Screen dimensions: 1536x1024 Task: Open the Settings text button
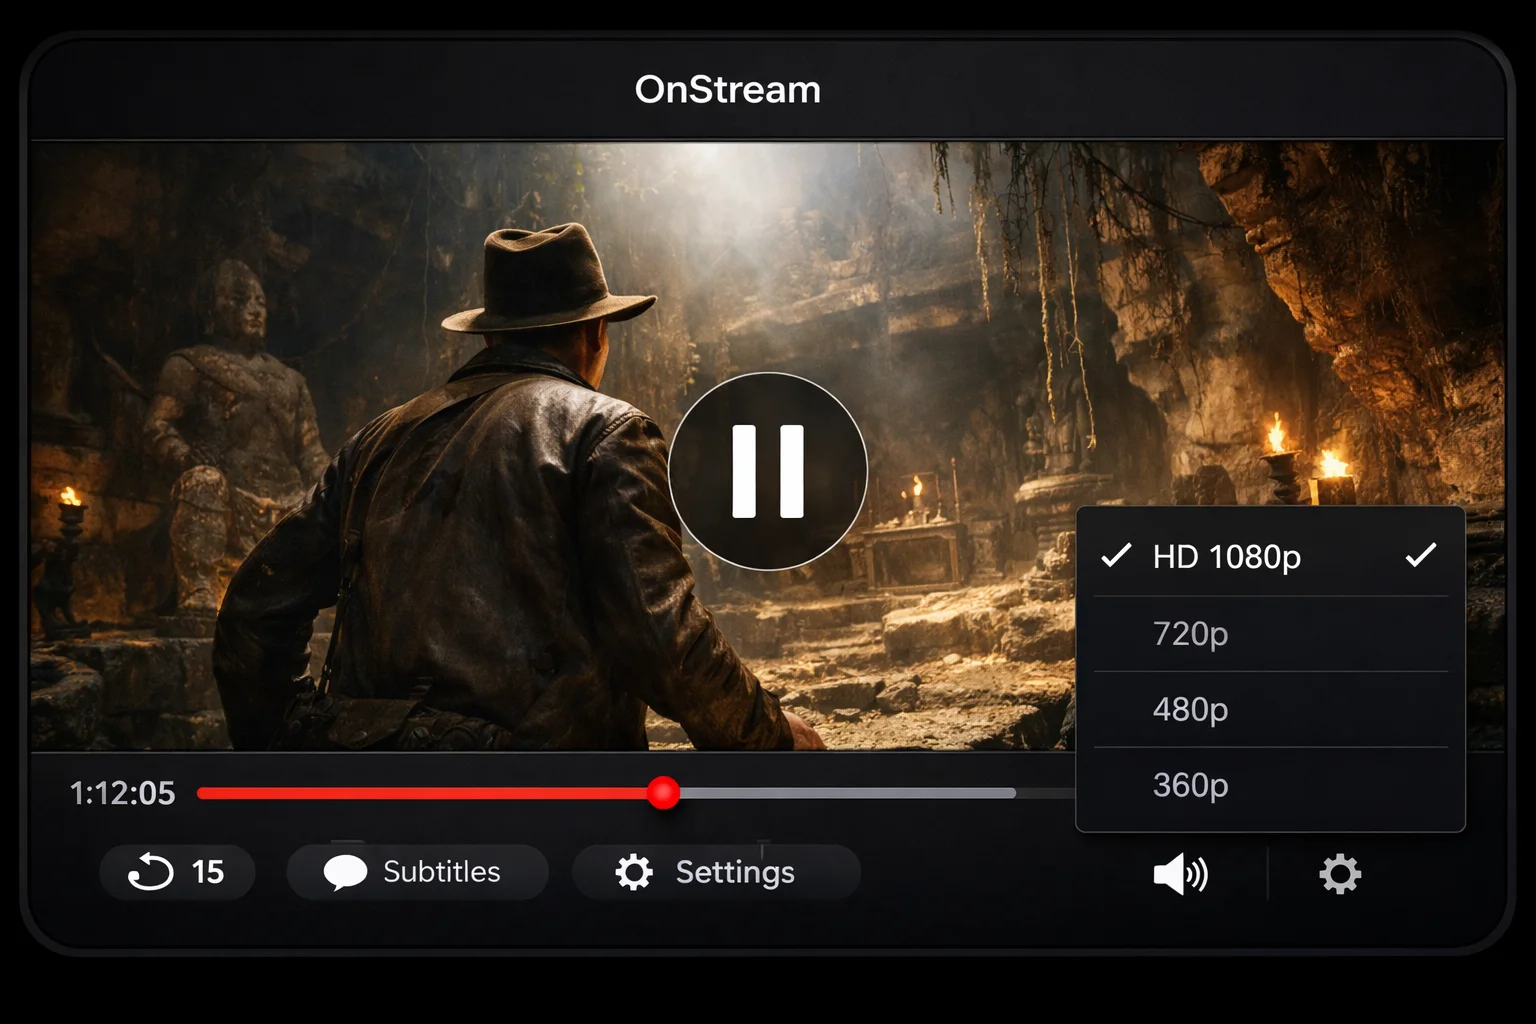pos(735,872)
